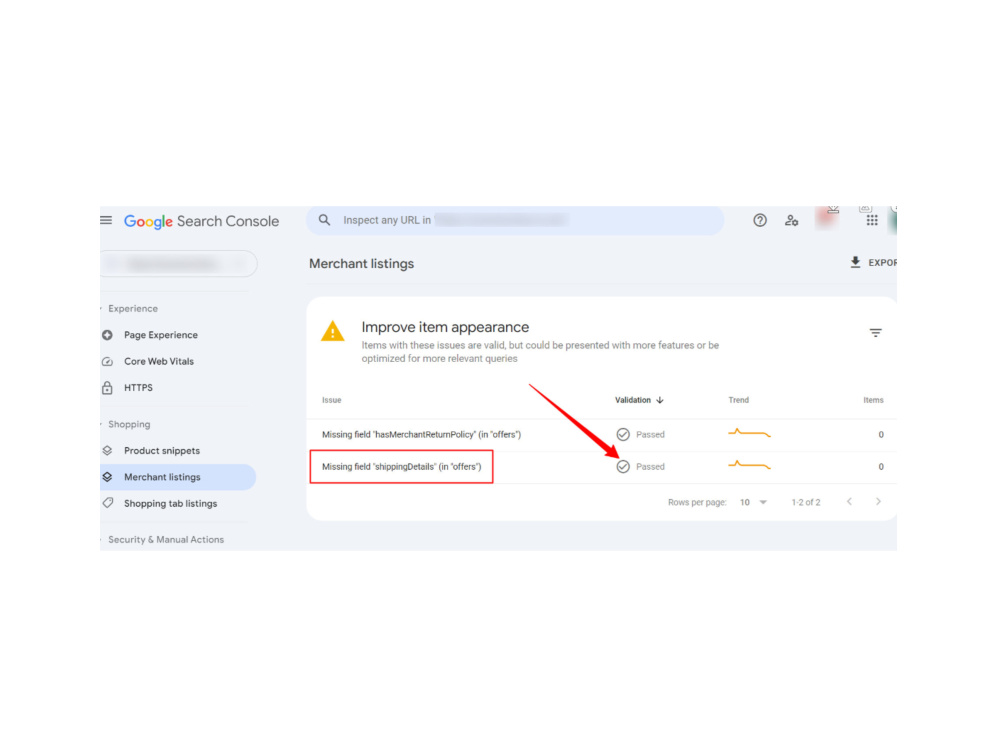Click the Items column header
This screenshot has width=1000, height=750.
(873, 401)
